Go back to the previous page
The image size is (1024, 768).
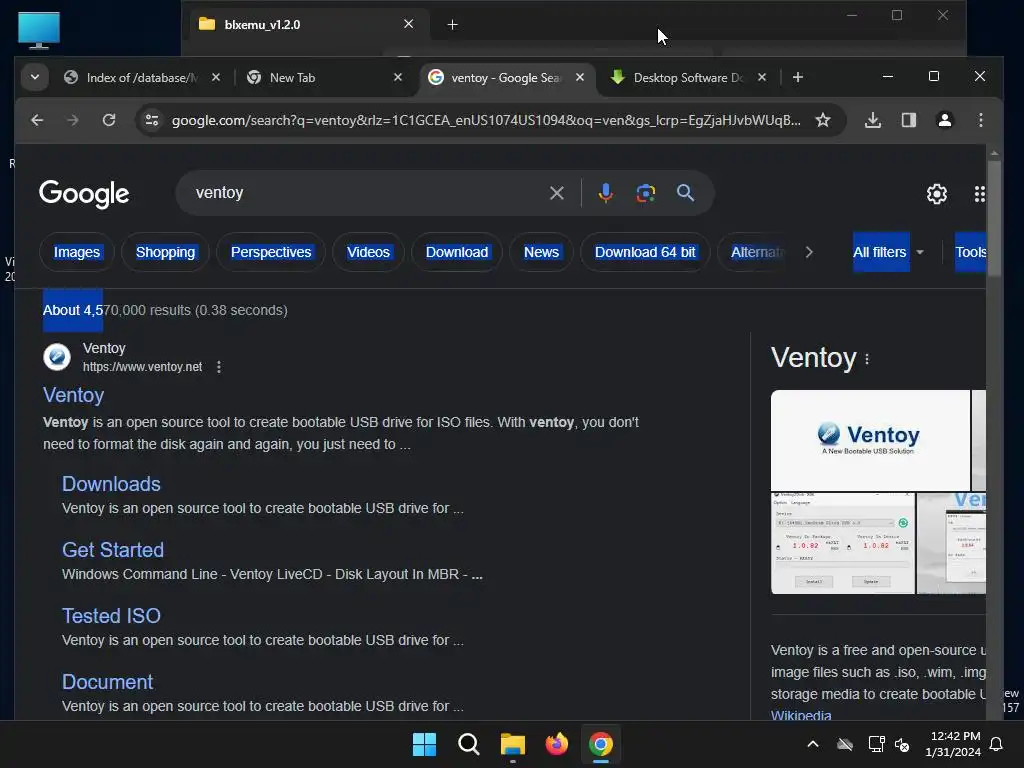(x=37, y=120)
